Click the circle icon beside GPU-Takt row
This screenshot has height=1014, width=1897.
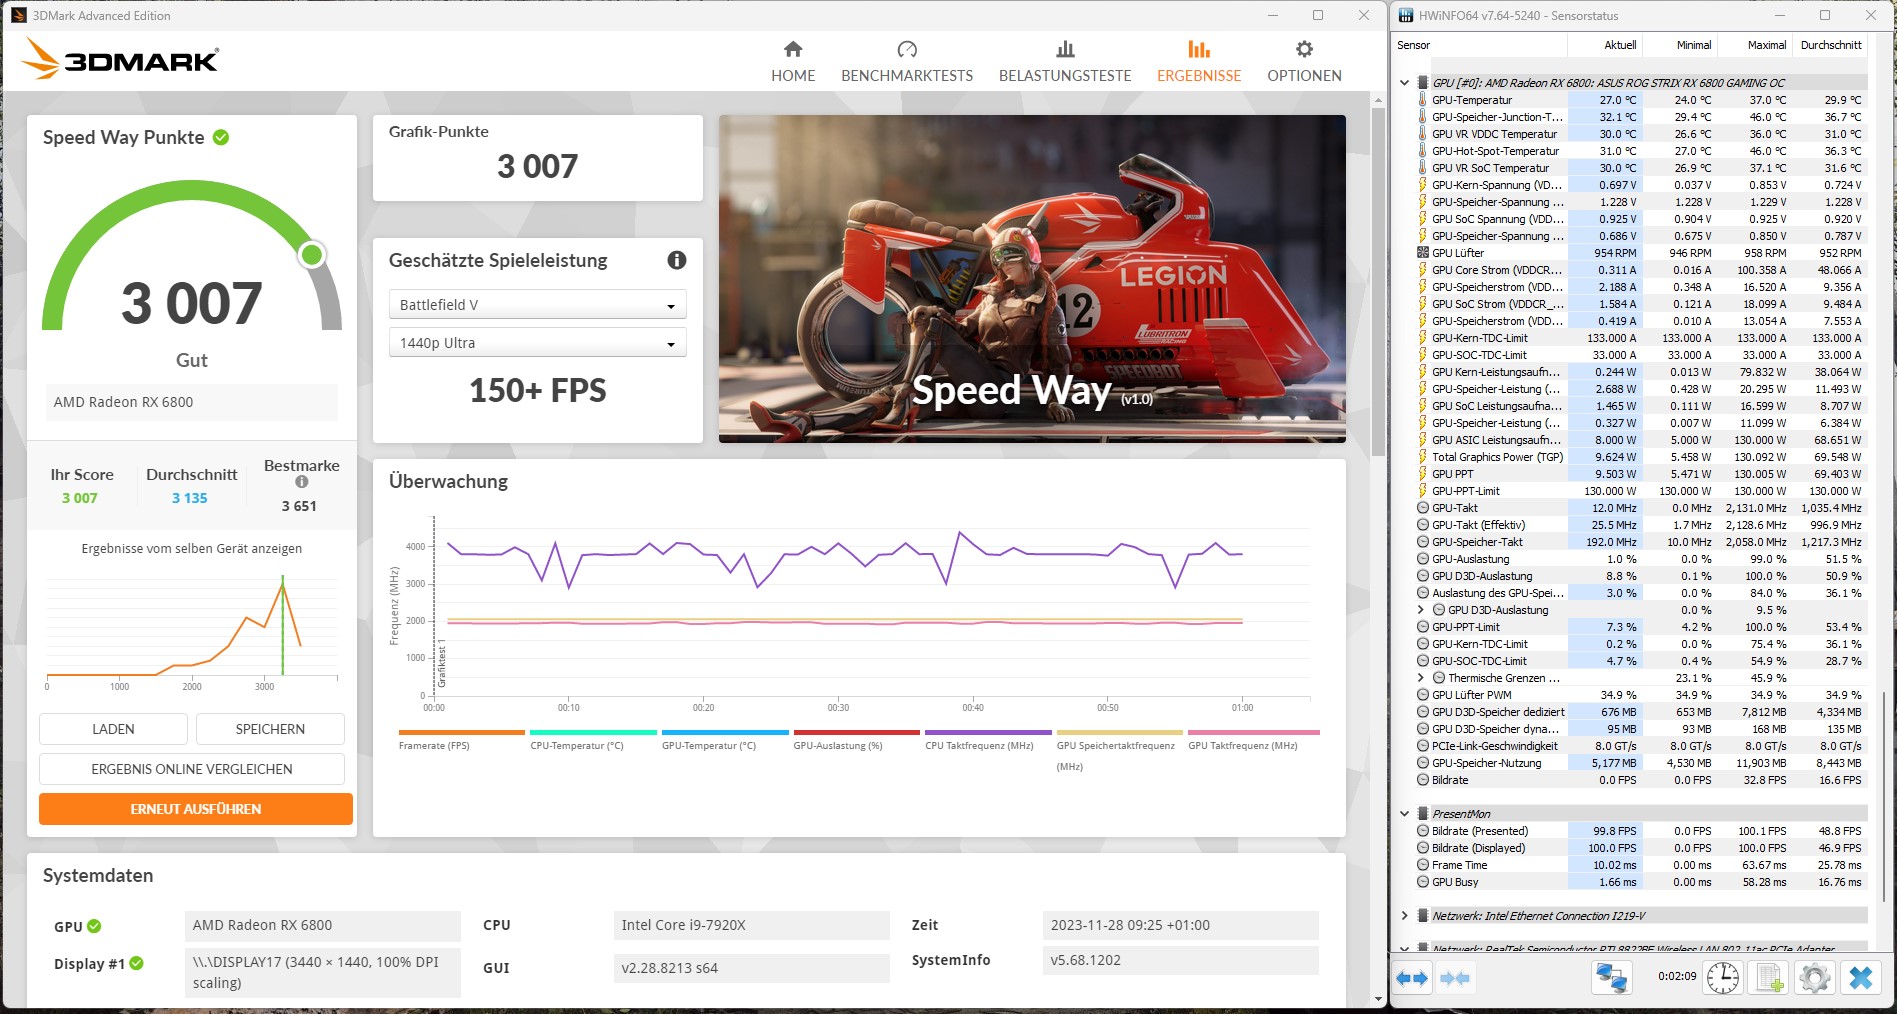point(1423,508)
